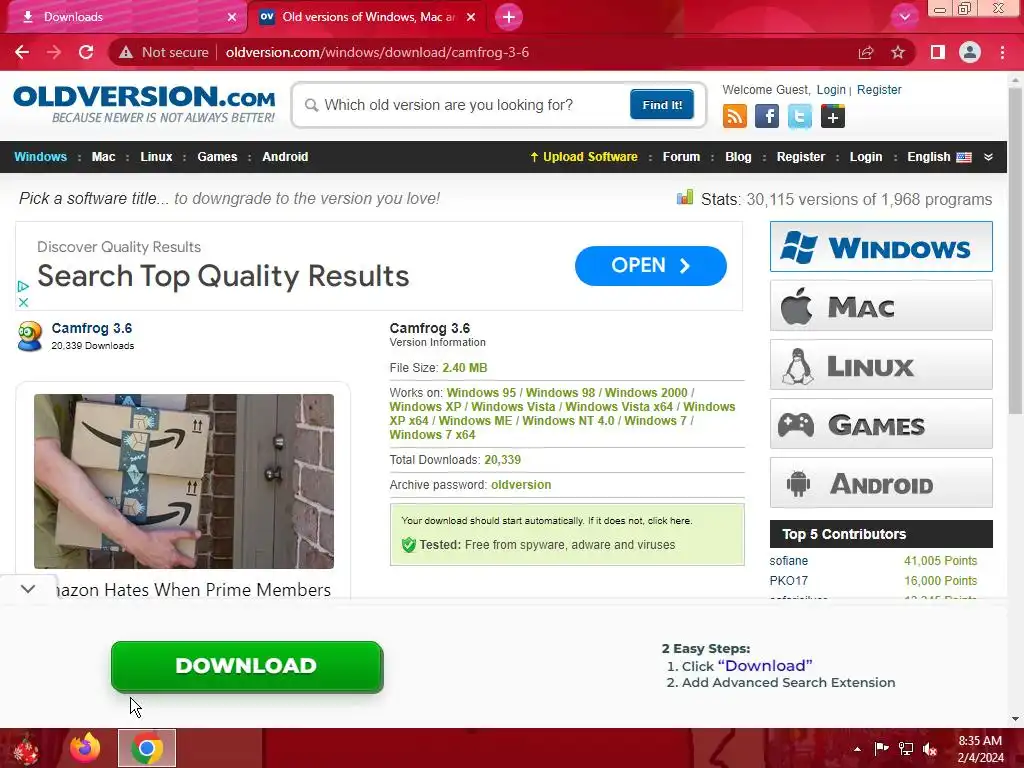Click the green tested shield icon
The image size is (1024, 768).
pyautogui.click(x=409, y=545)
